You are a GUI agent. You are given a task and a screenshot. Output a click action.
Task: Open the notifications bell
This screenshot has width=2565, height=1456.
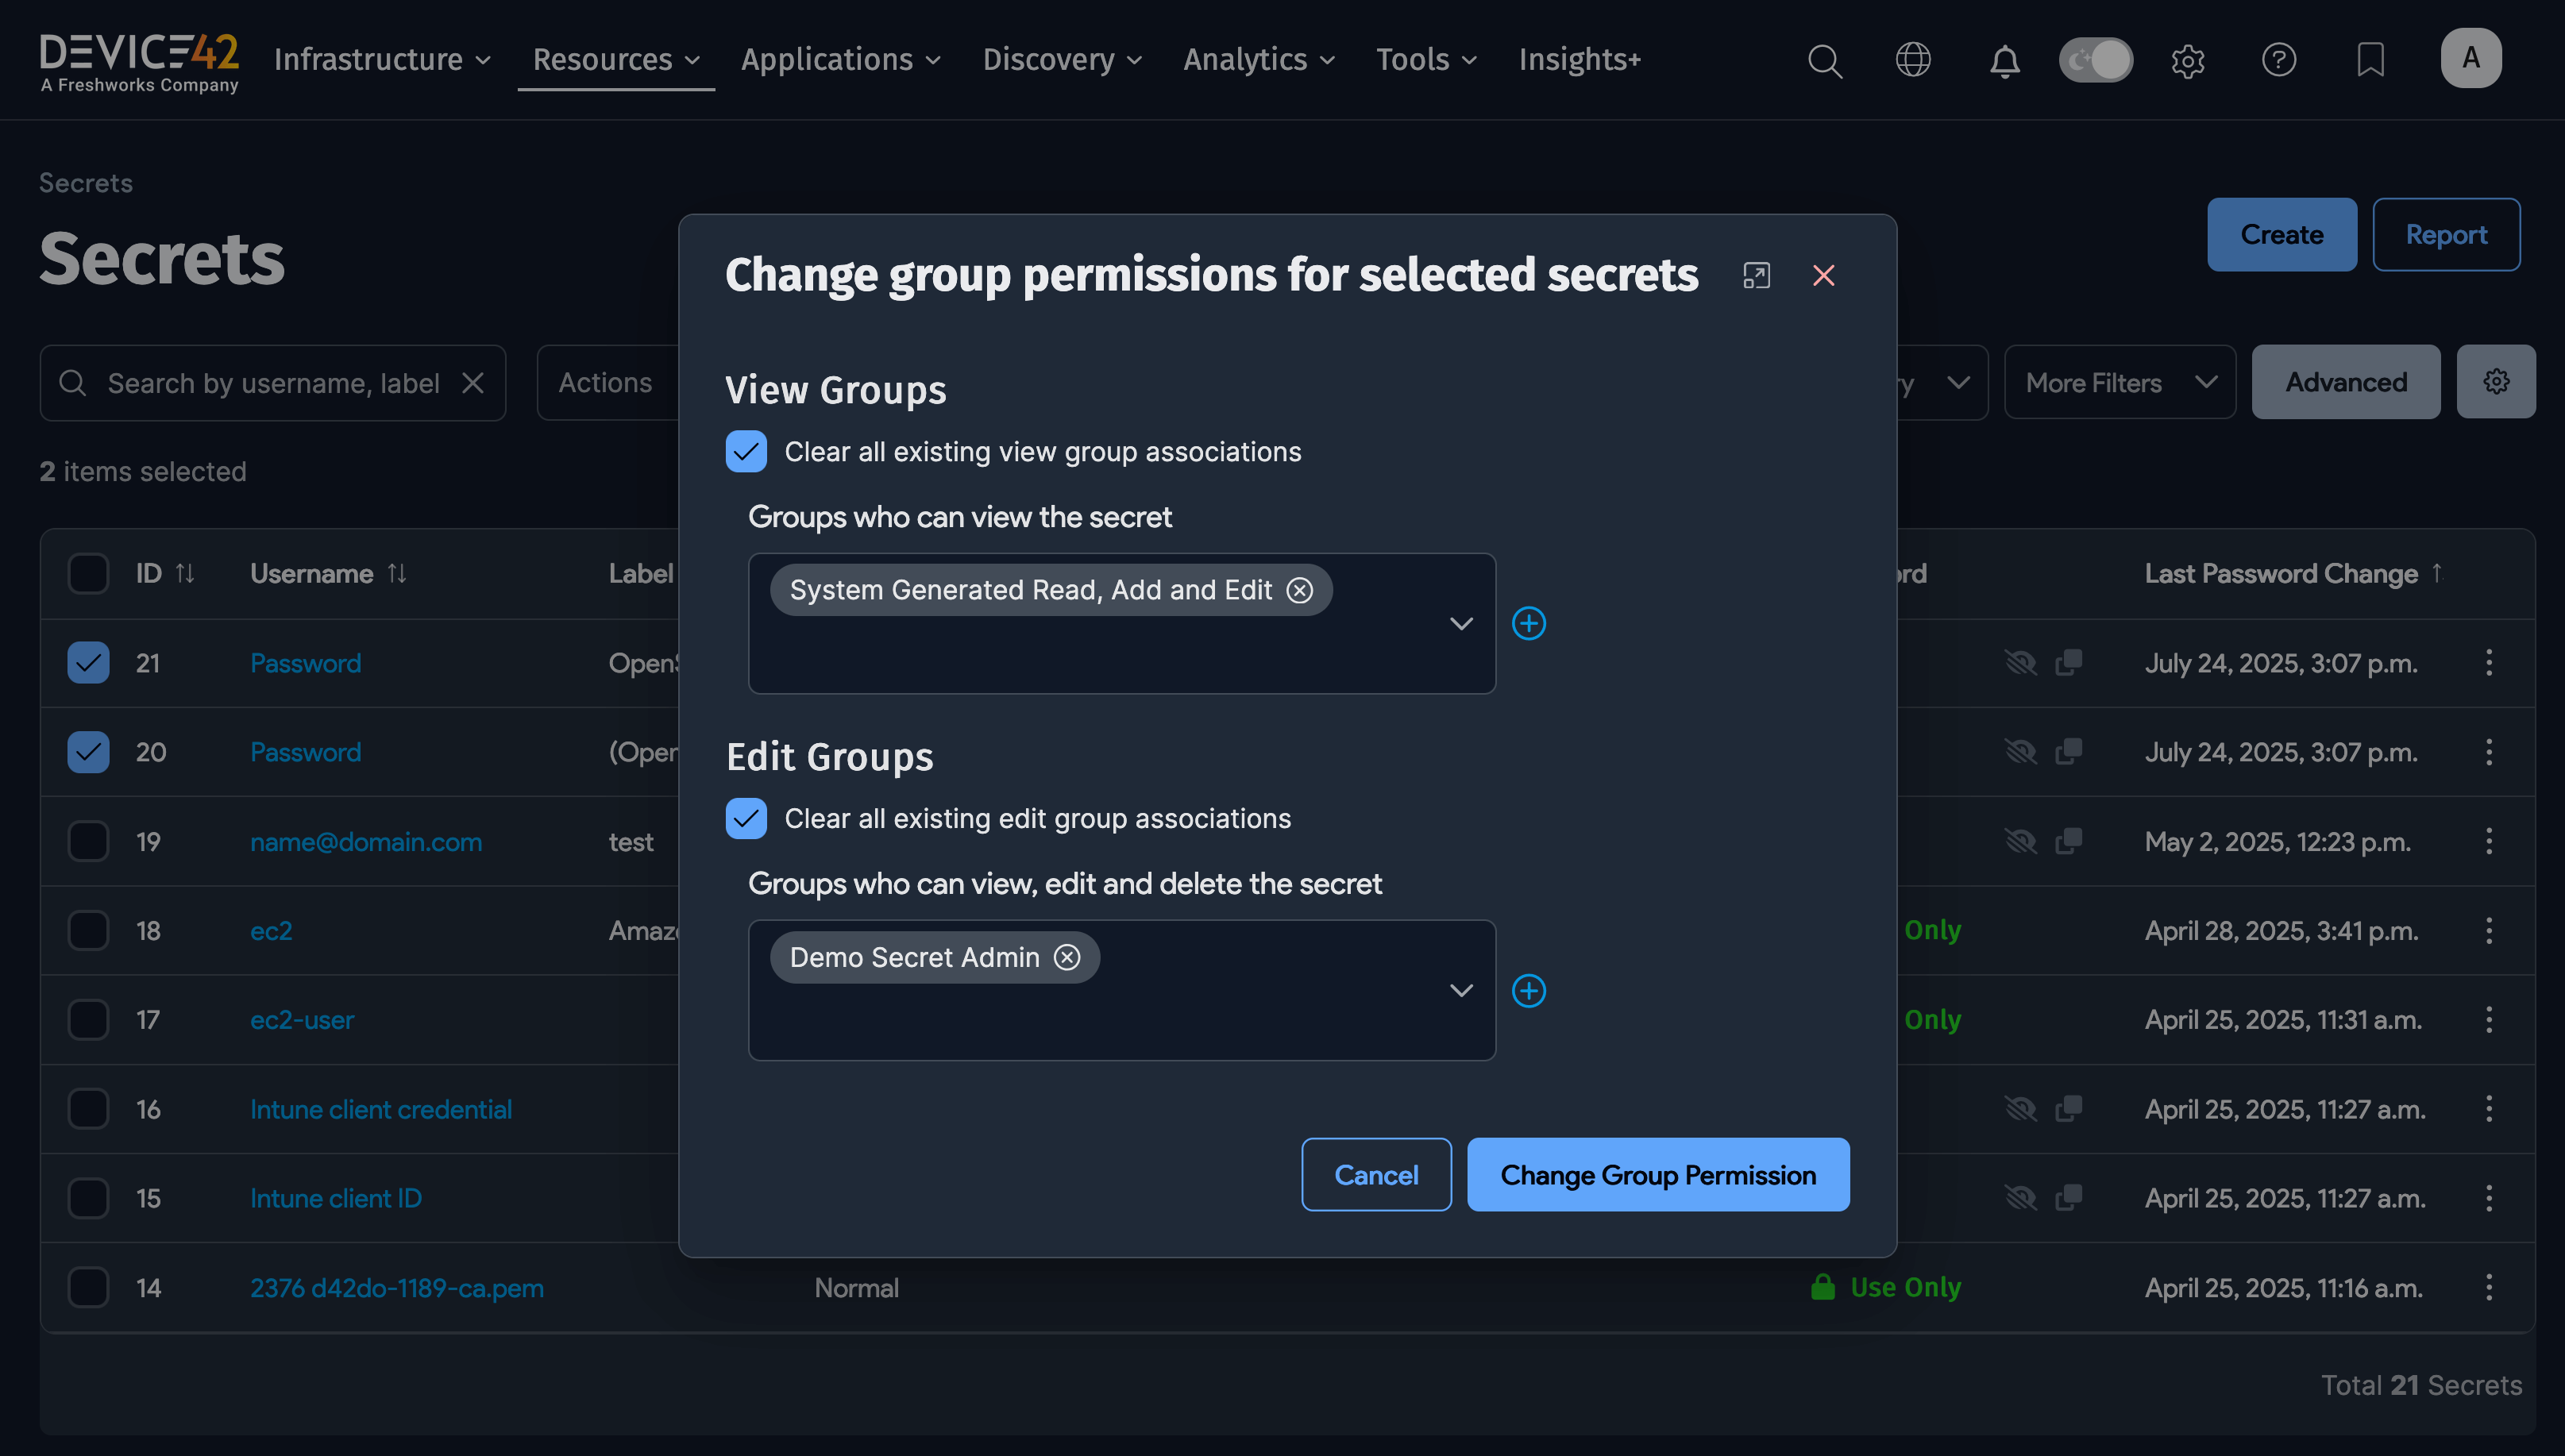click(x=2005, y=60)
